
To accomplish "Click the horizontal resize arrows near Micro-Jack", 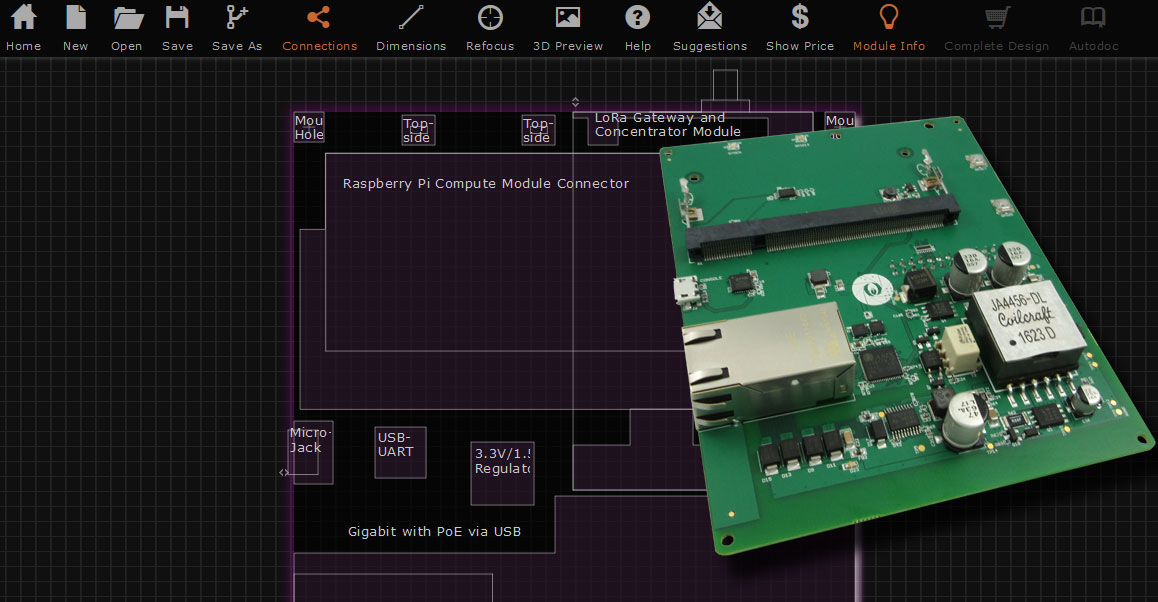I will 283,473.
